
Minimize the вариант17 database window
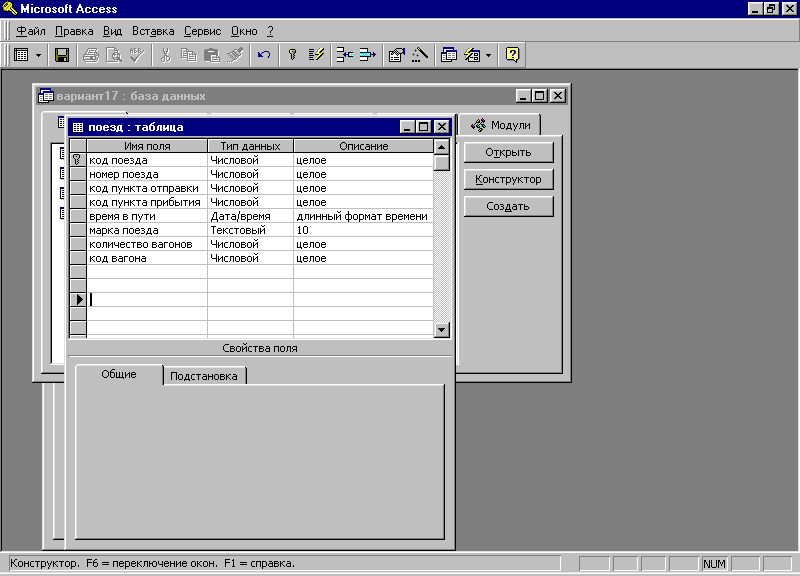coord(523,96)
